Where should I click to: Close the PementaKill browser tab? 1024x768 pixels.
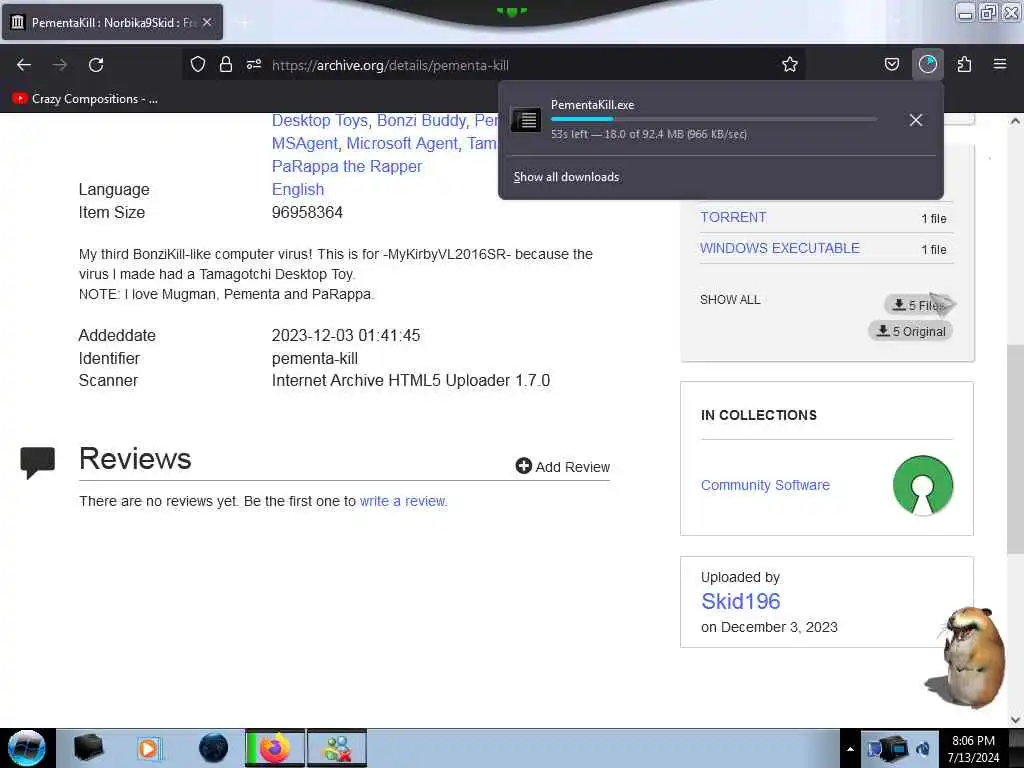[207, 22]
